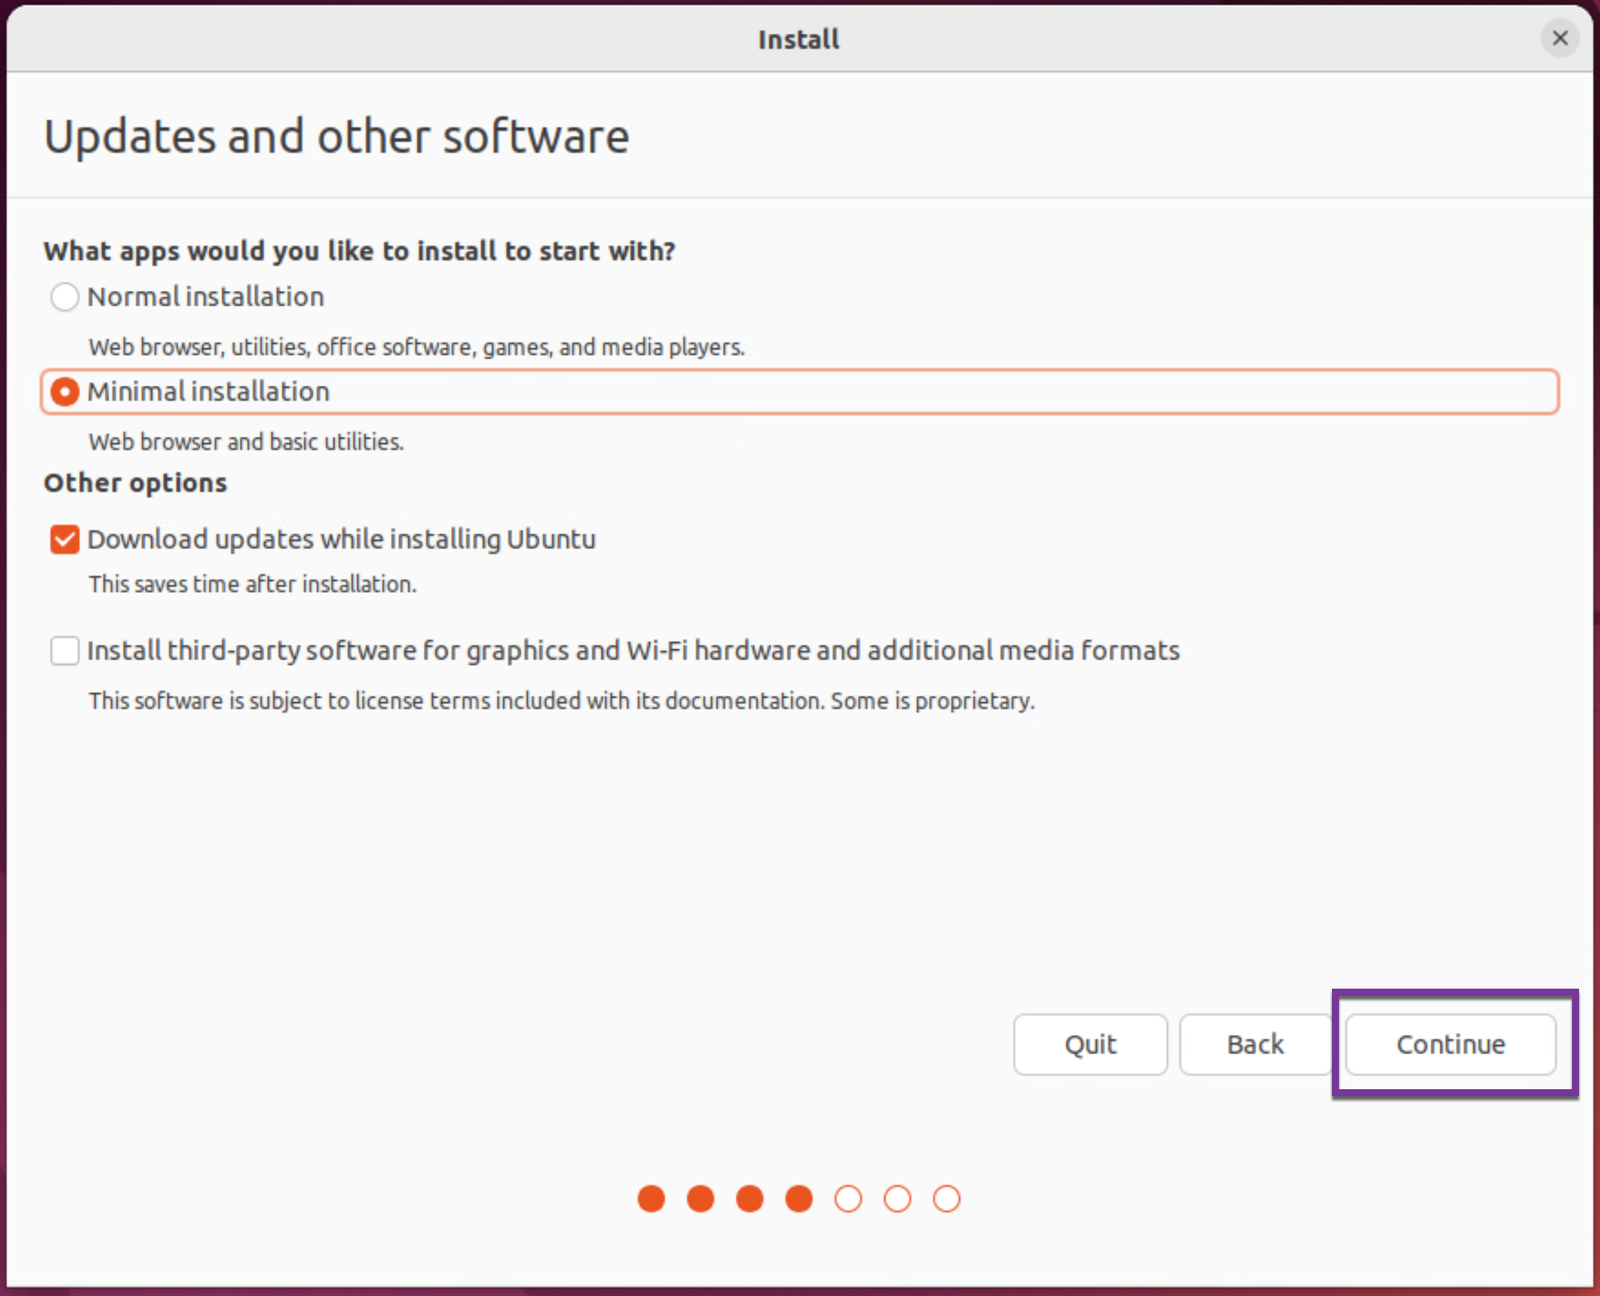The image size is (1600, 1296).
Task: Select the Normal installation option
Action: [64, 297]
